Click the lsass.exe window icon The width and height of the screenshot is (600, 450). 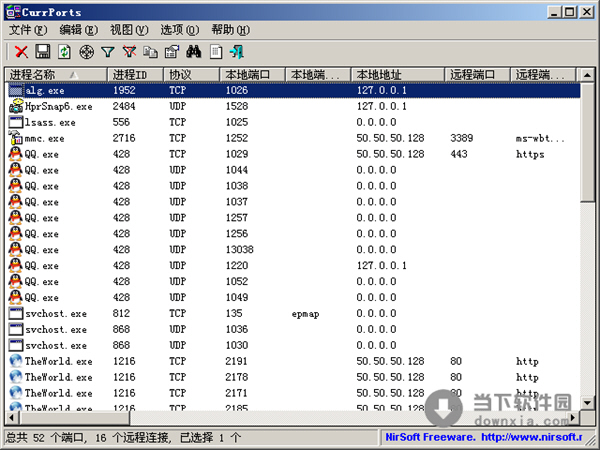point(16,122)
